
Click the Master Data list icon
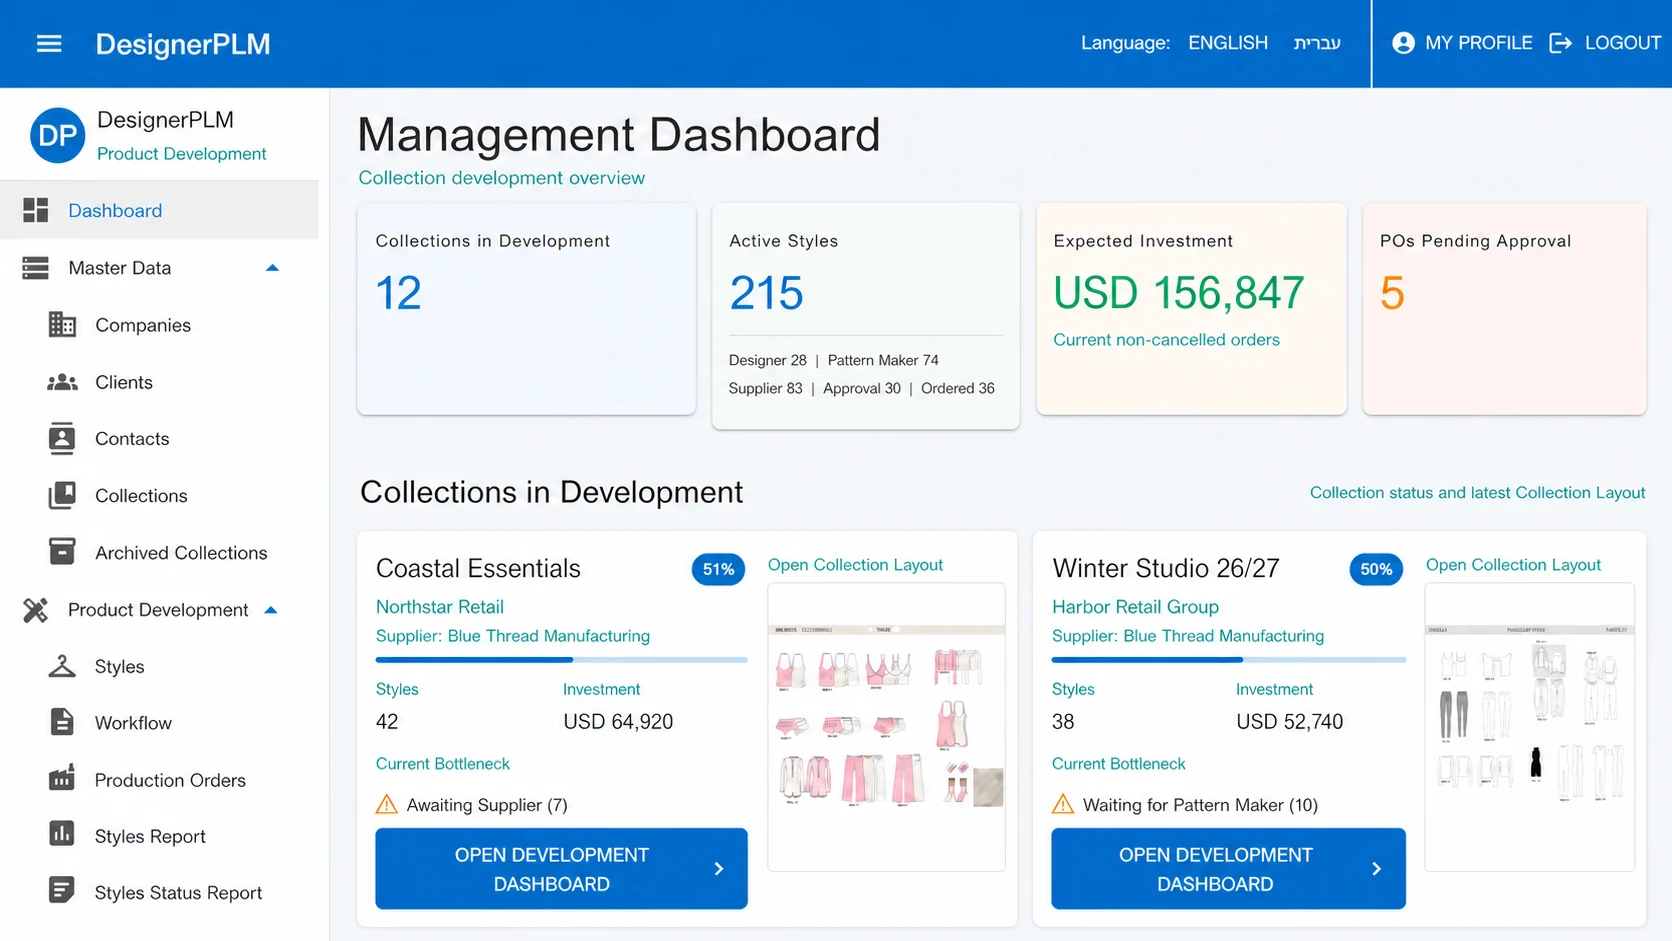(36, 268)
